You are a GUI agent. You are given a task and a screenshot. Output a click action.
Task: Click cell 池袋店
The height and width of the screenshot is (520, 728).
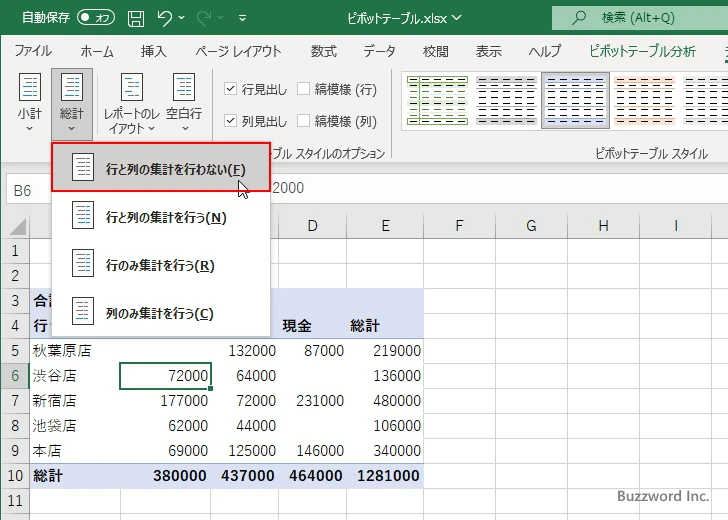click(x=75, y=426)
